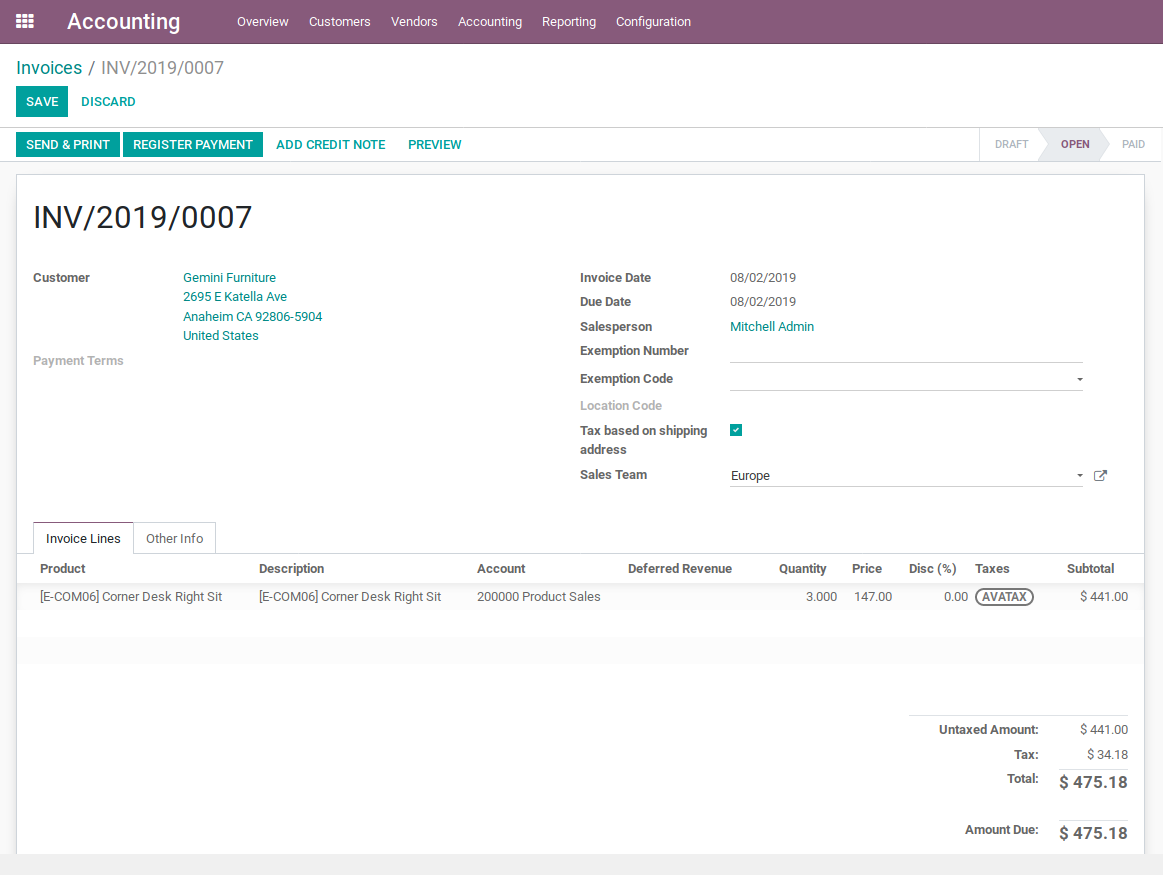Click Send & Print button
Screen dimensions: 1163x875
tap(68, 145)
